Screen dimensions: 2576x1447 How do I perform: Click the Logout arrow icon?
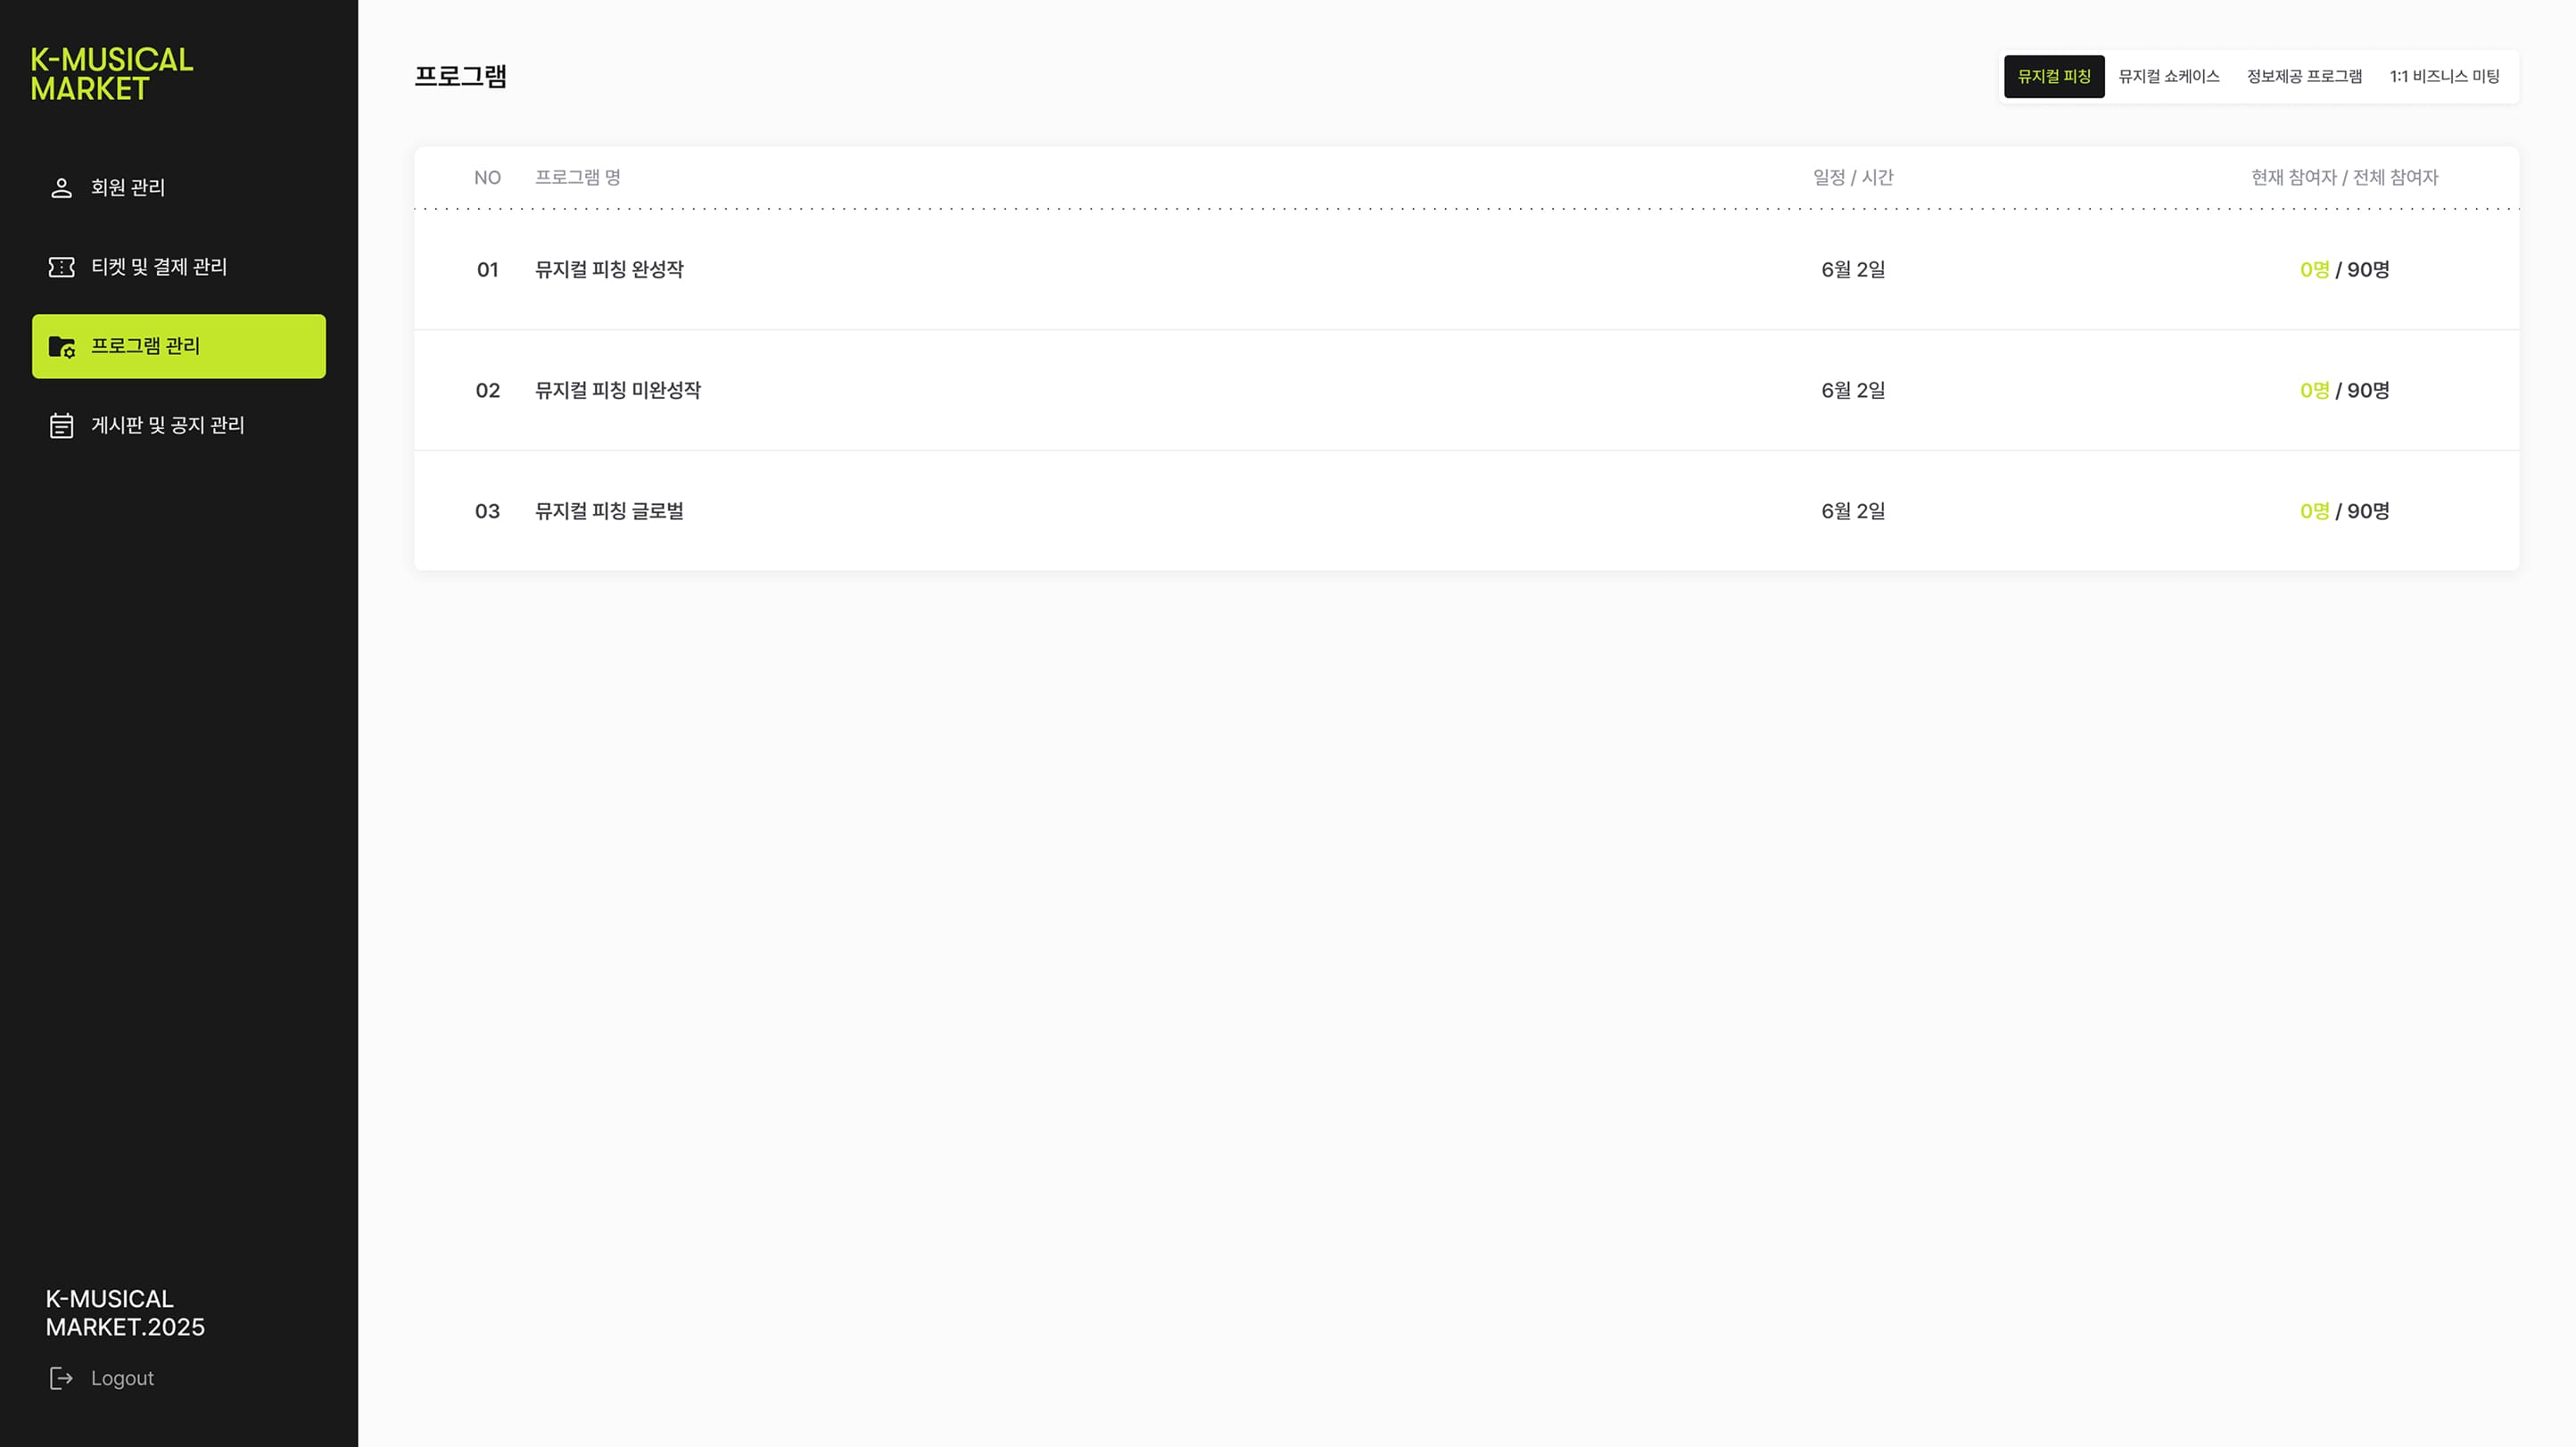(61, 1378)
